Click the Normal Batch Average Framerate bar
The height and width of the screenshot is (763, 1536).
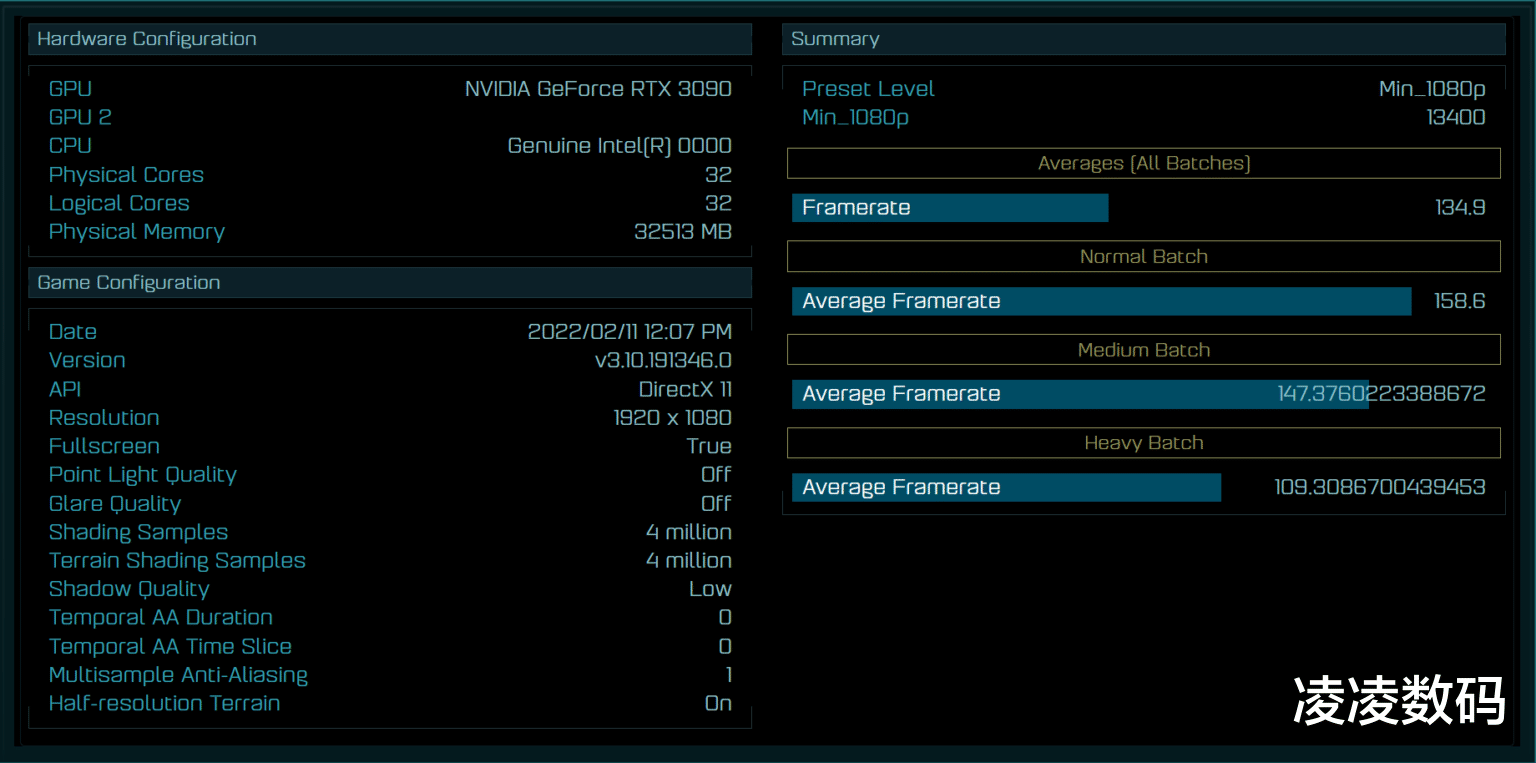coord(1100,301)
